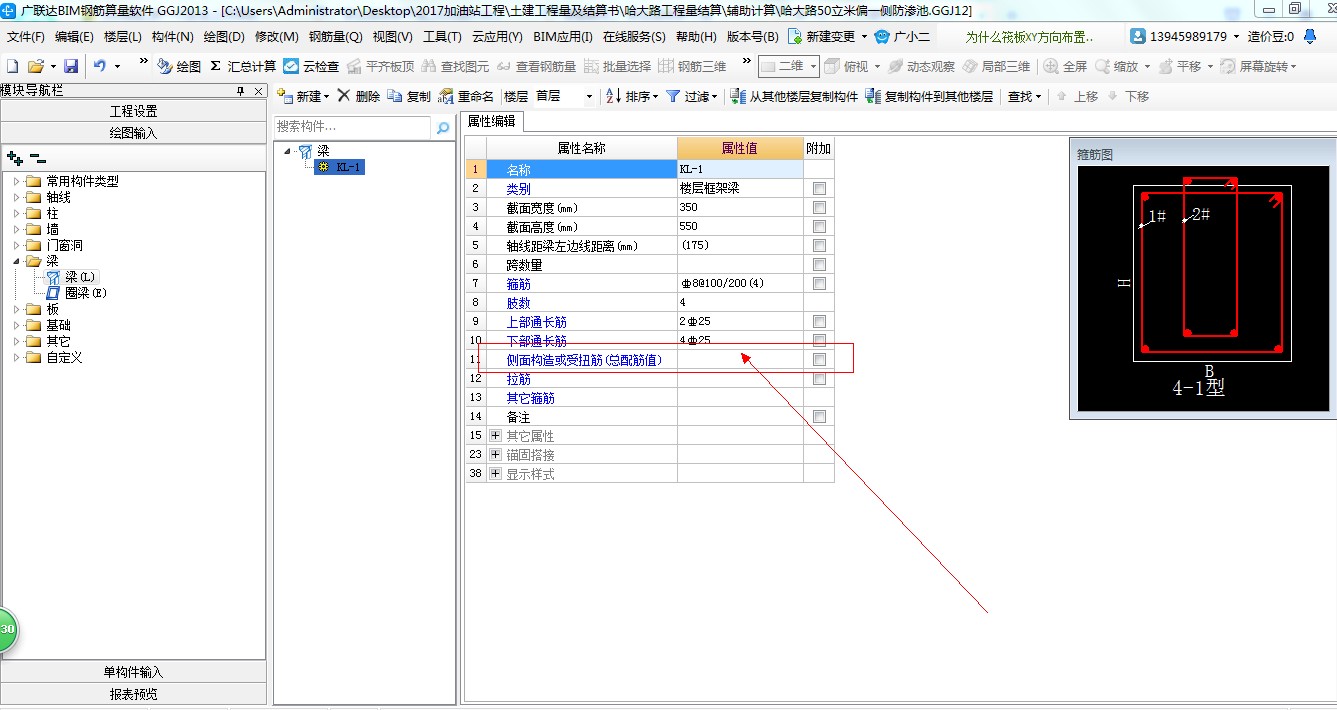Click the notification bell icon
Screen dimensions: 1337x710
pyautogui.click(x=1310, y=36)
